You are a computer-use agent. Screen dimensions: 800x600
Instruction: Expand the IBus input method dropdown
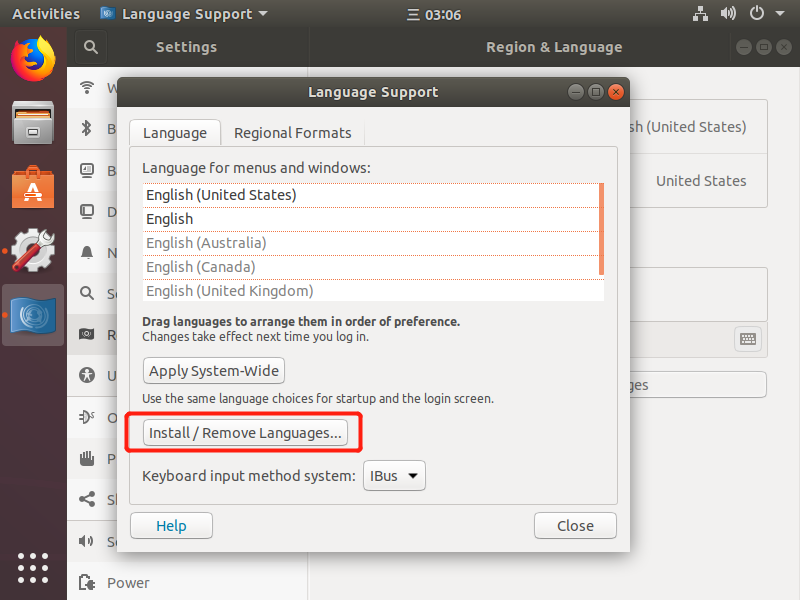[394, 476]
